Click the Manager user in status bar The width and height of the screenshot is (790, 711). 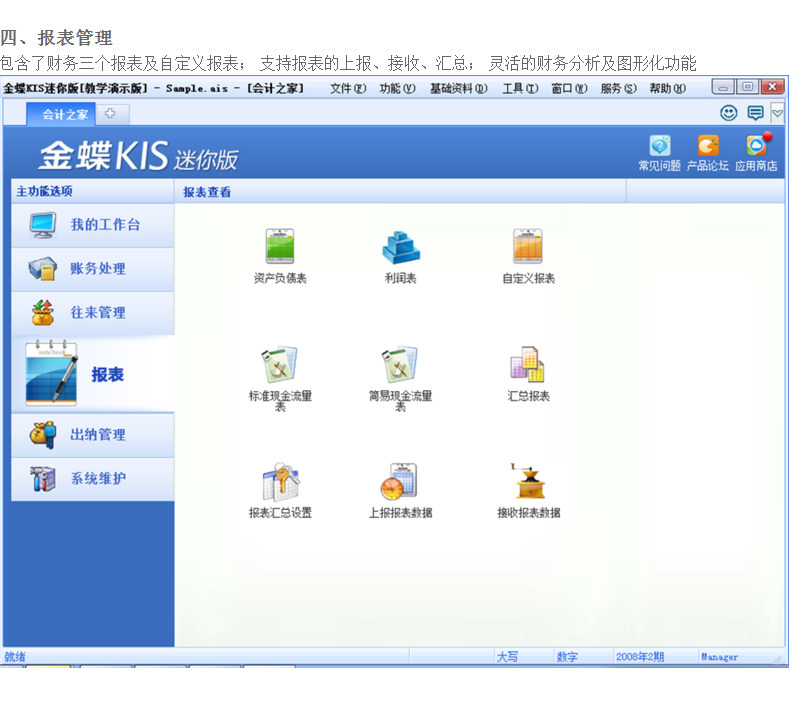coord(719,657)
